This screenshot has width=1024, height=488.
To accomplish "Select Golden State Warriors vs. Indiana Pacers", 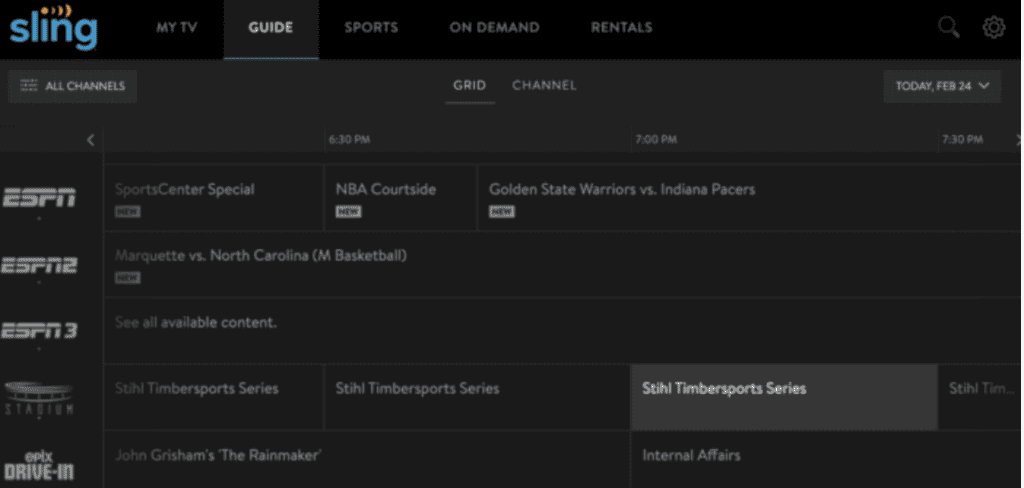I will pos(750,197).
